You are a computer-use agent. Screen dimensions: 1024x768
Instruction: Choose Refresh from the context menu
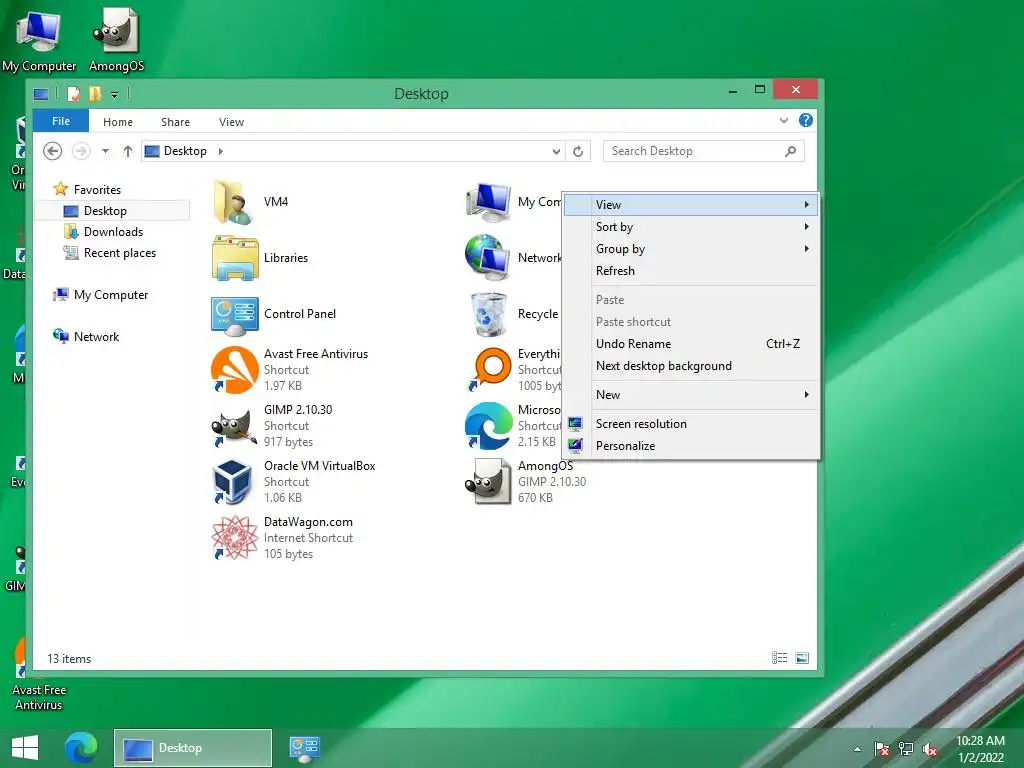tap(691, 271)
